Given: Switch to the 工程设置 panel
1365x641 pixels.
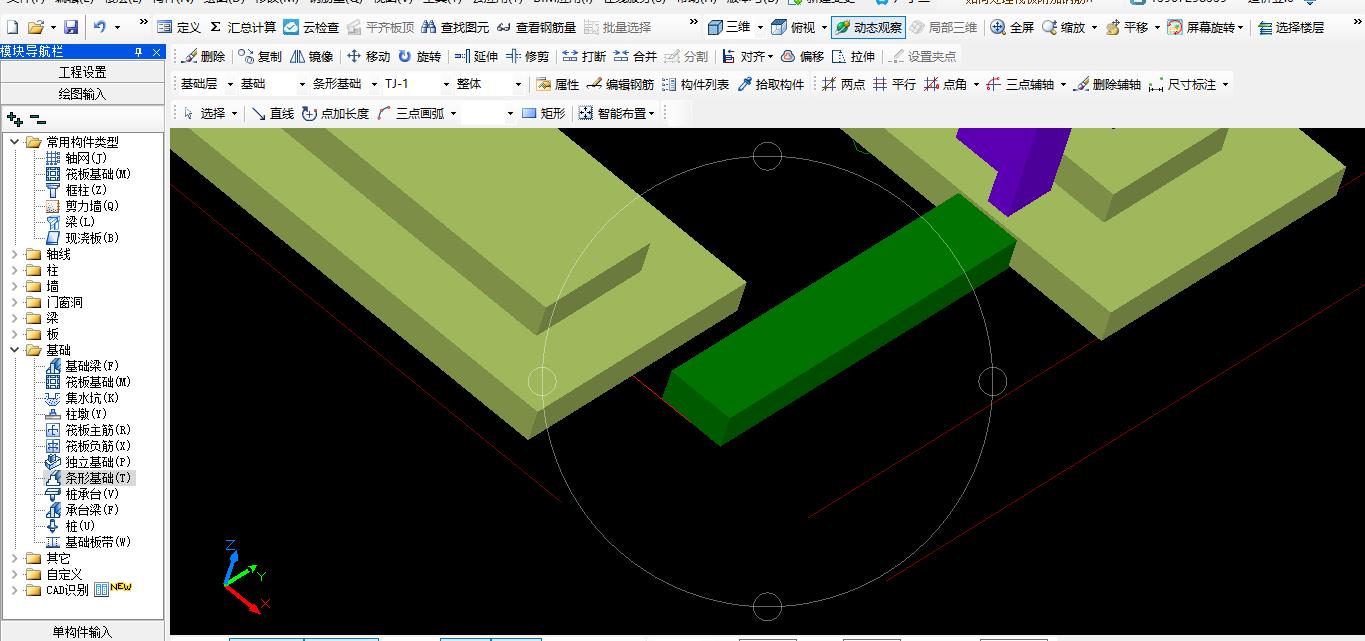Looking at the screenshot, I should [x=82, y=72].
